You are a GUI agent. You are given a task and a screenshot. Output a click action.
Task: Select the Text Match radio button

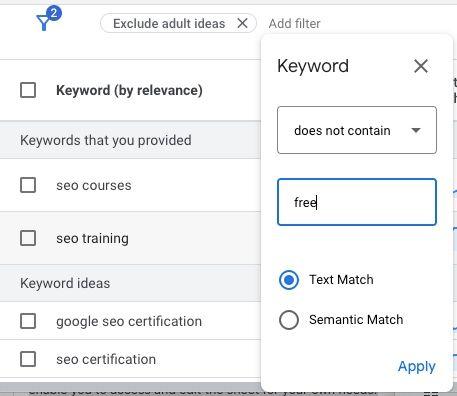point(289,280)
